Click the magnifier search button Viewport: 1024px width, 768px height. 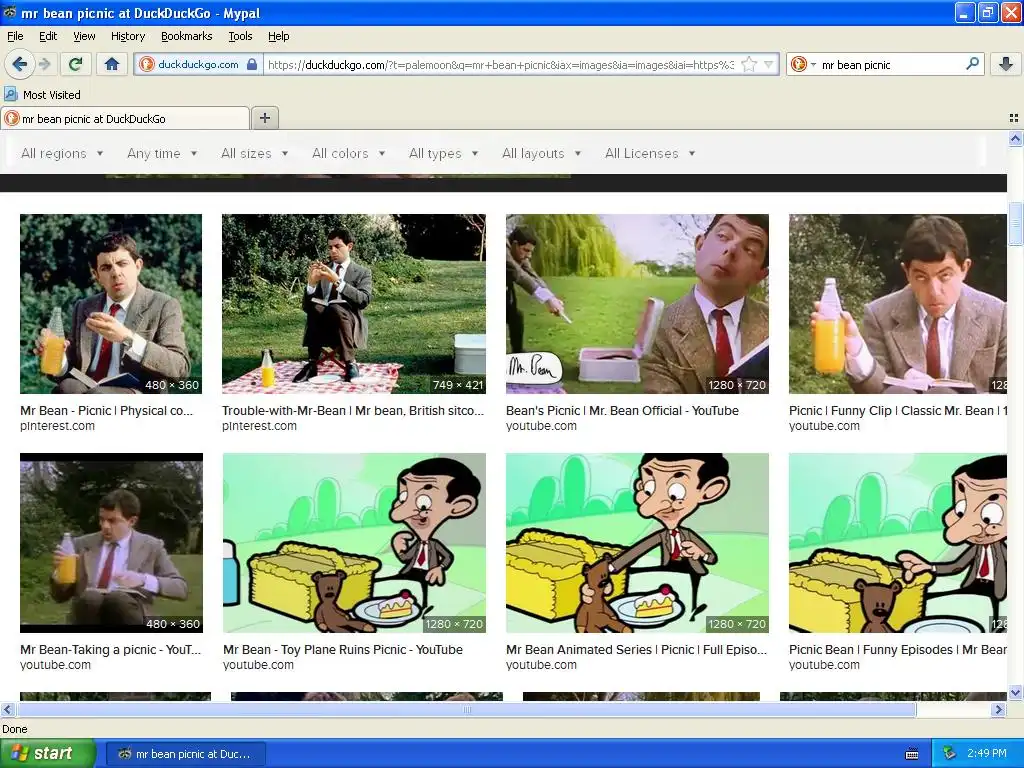972,64
